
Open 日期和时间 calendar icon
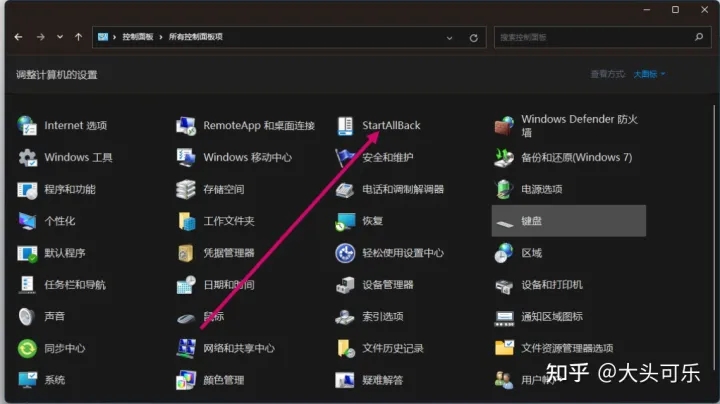(x=186, y=285)
